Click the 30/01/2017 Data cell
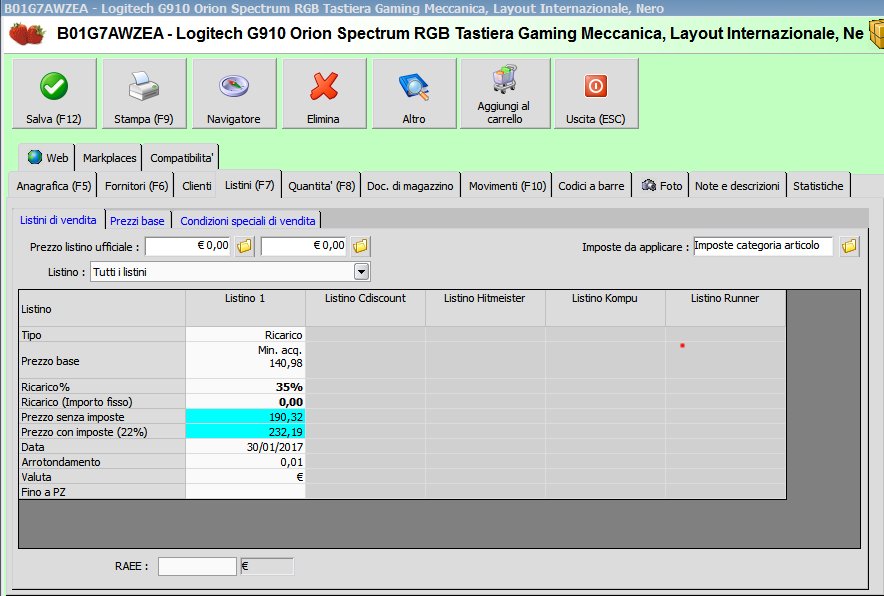Image resolution: width=884 pixels, height=596 pixels. point(245,447)
